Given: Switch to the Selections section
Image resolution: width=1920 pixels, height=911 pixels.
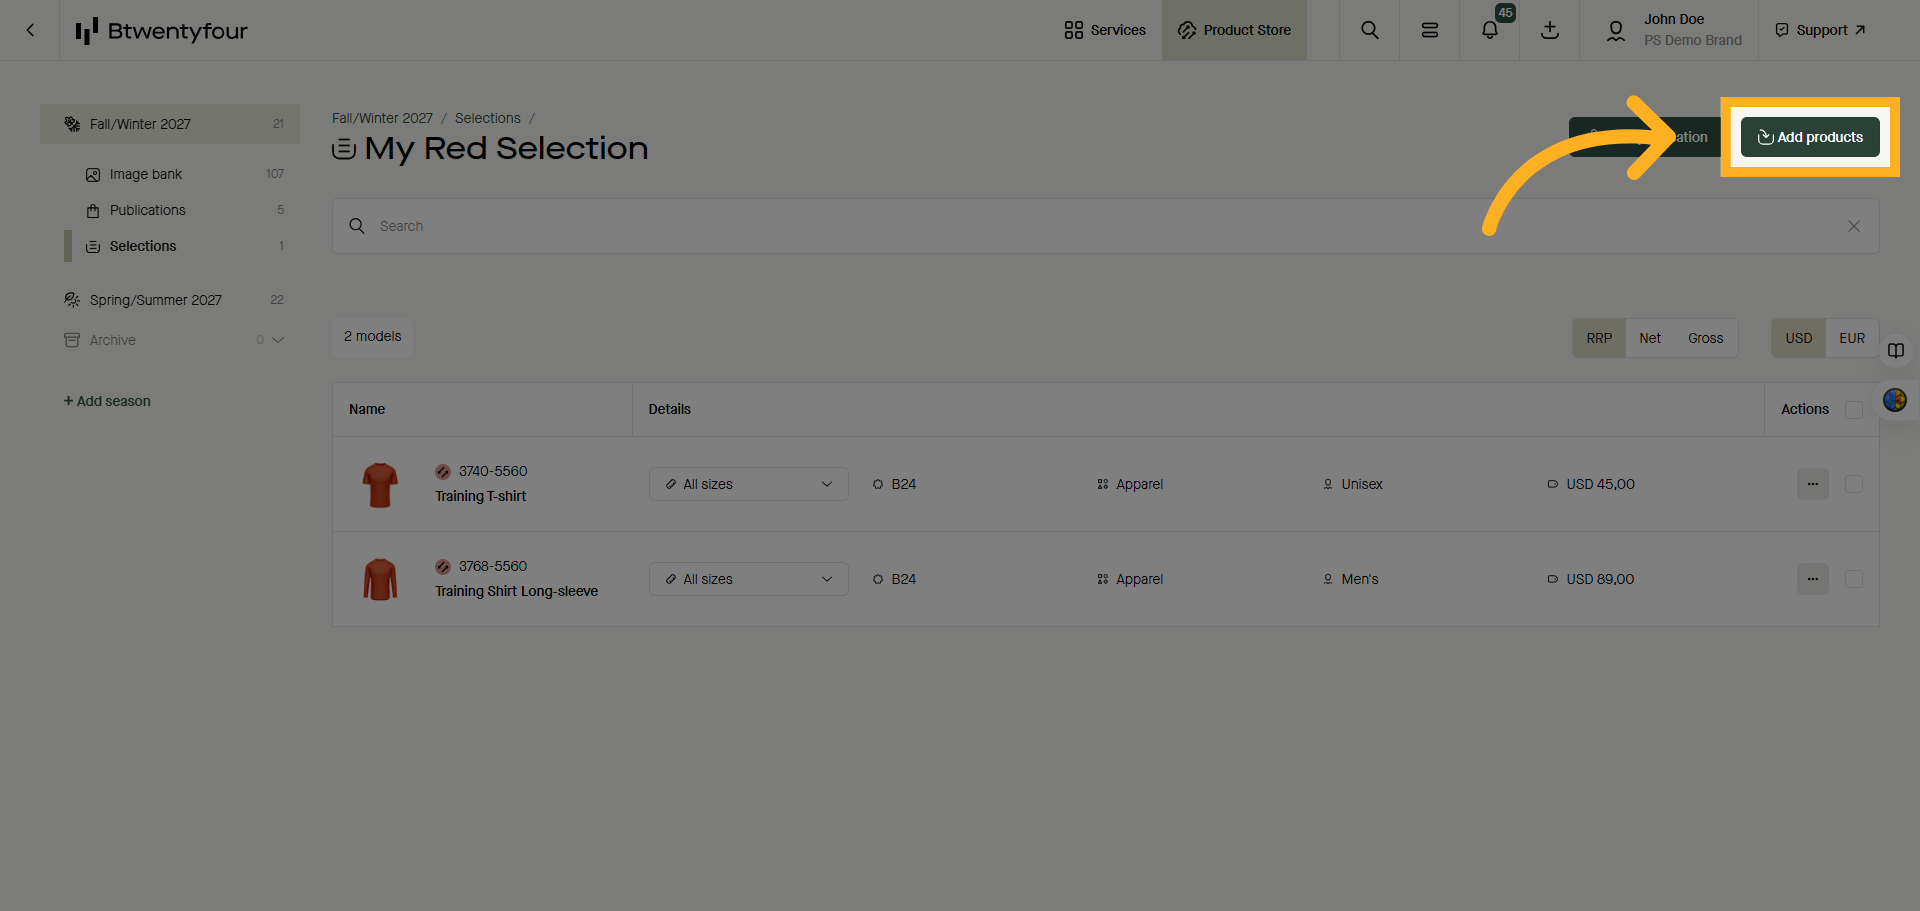Looking at the screenshot, I should [x=142, y=246].
